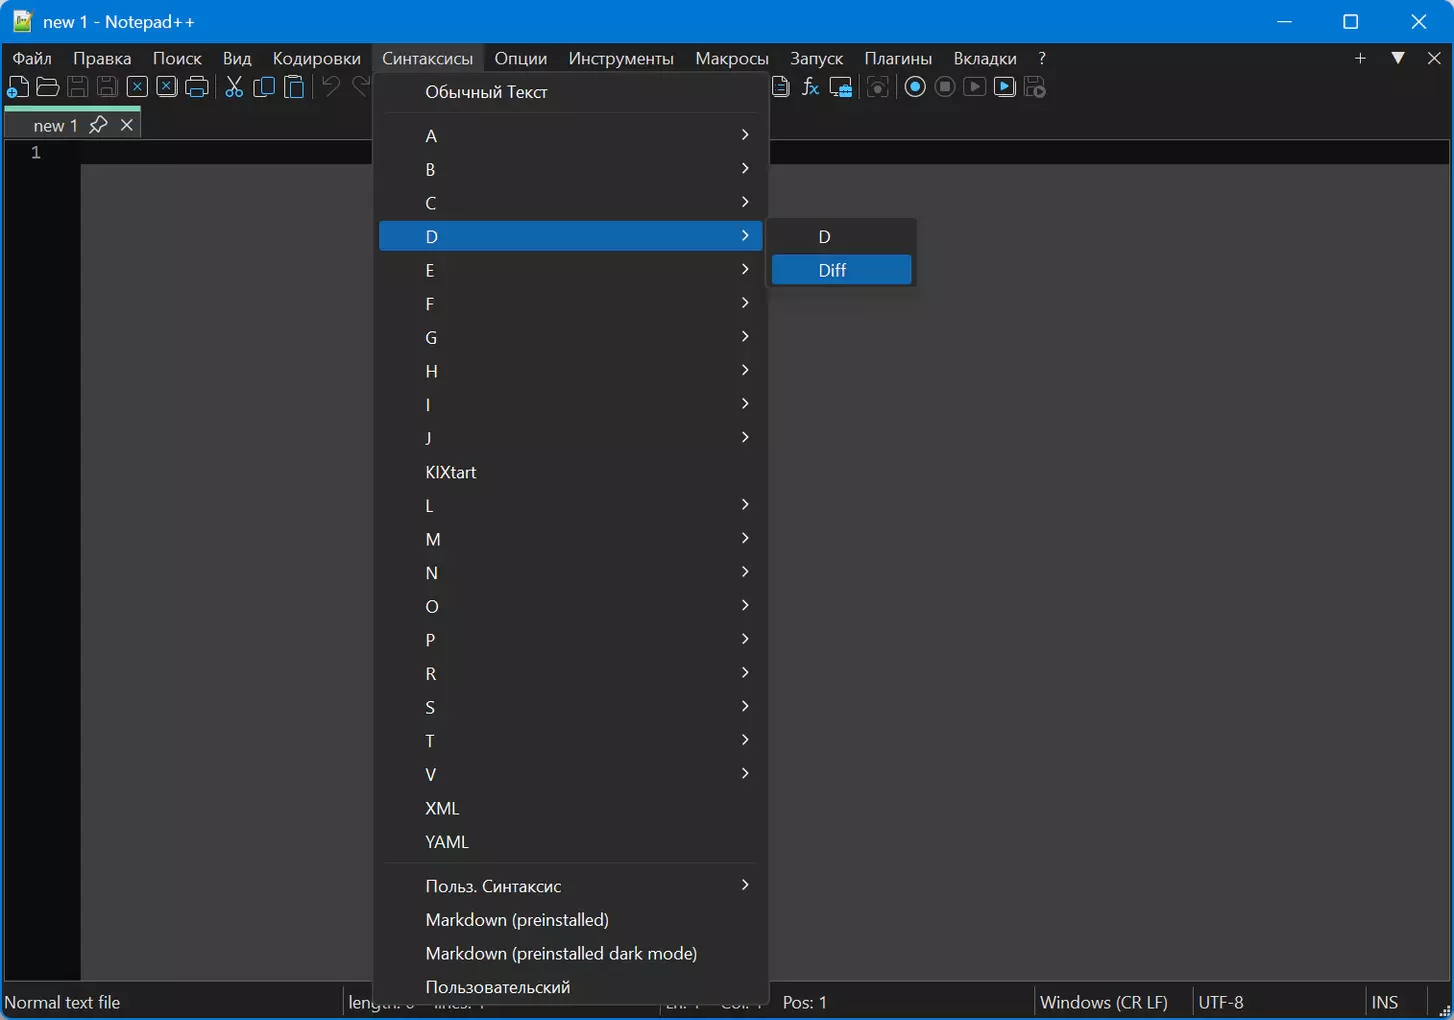Choose Markdown (preinstalled) language
Viewport: 1454px width, 1020px height.
click(571, 920)
